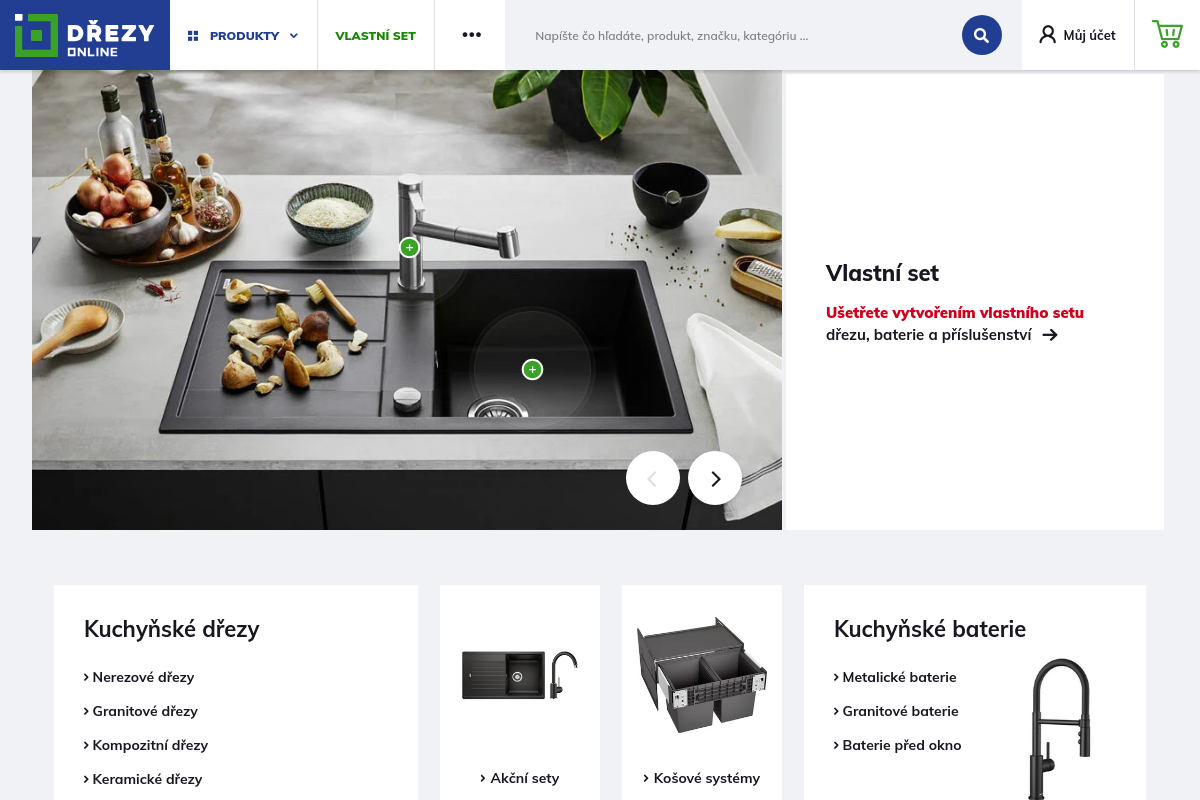This screenshot has height=800, width=1200.
Task: Open the green shopping cart
Action: pos(1167,35)
